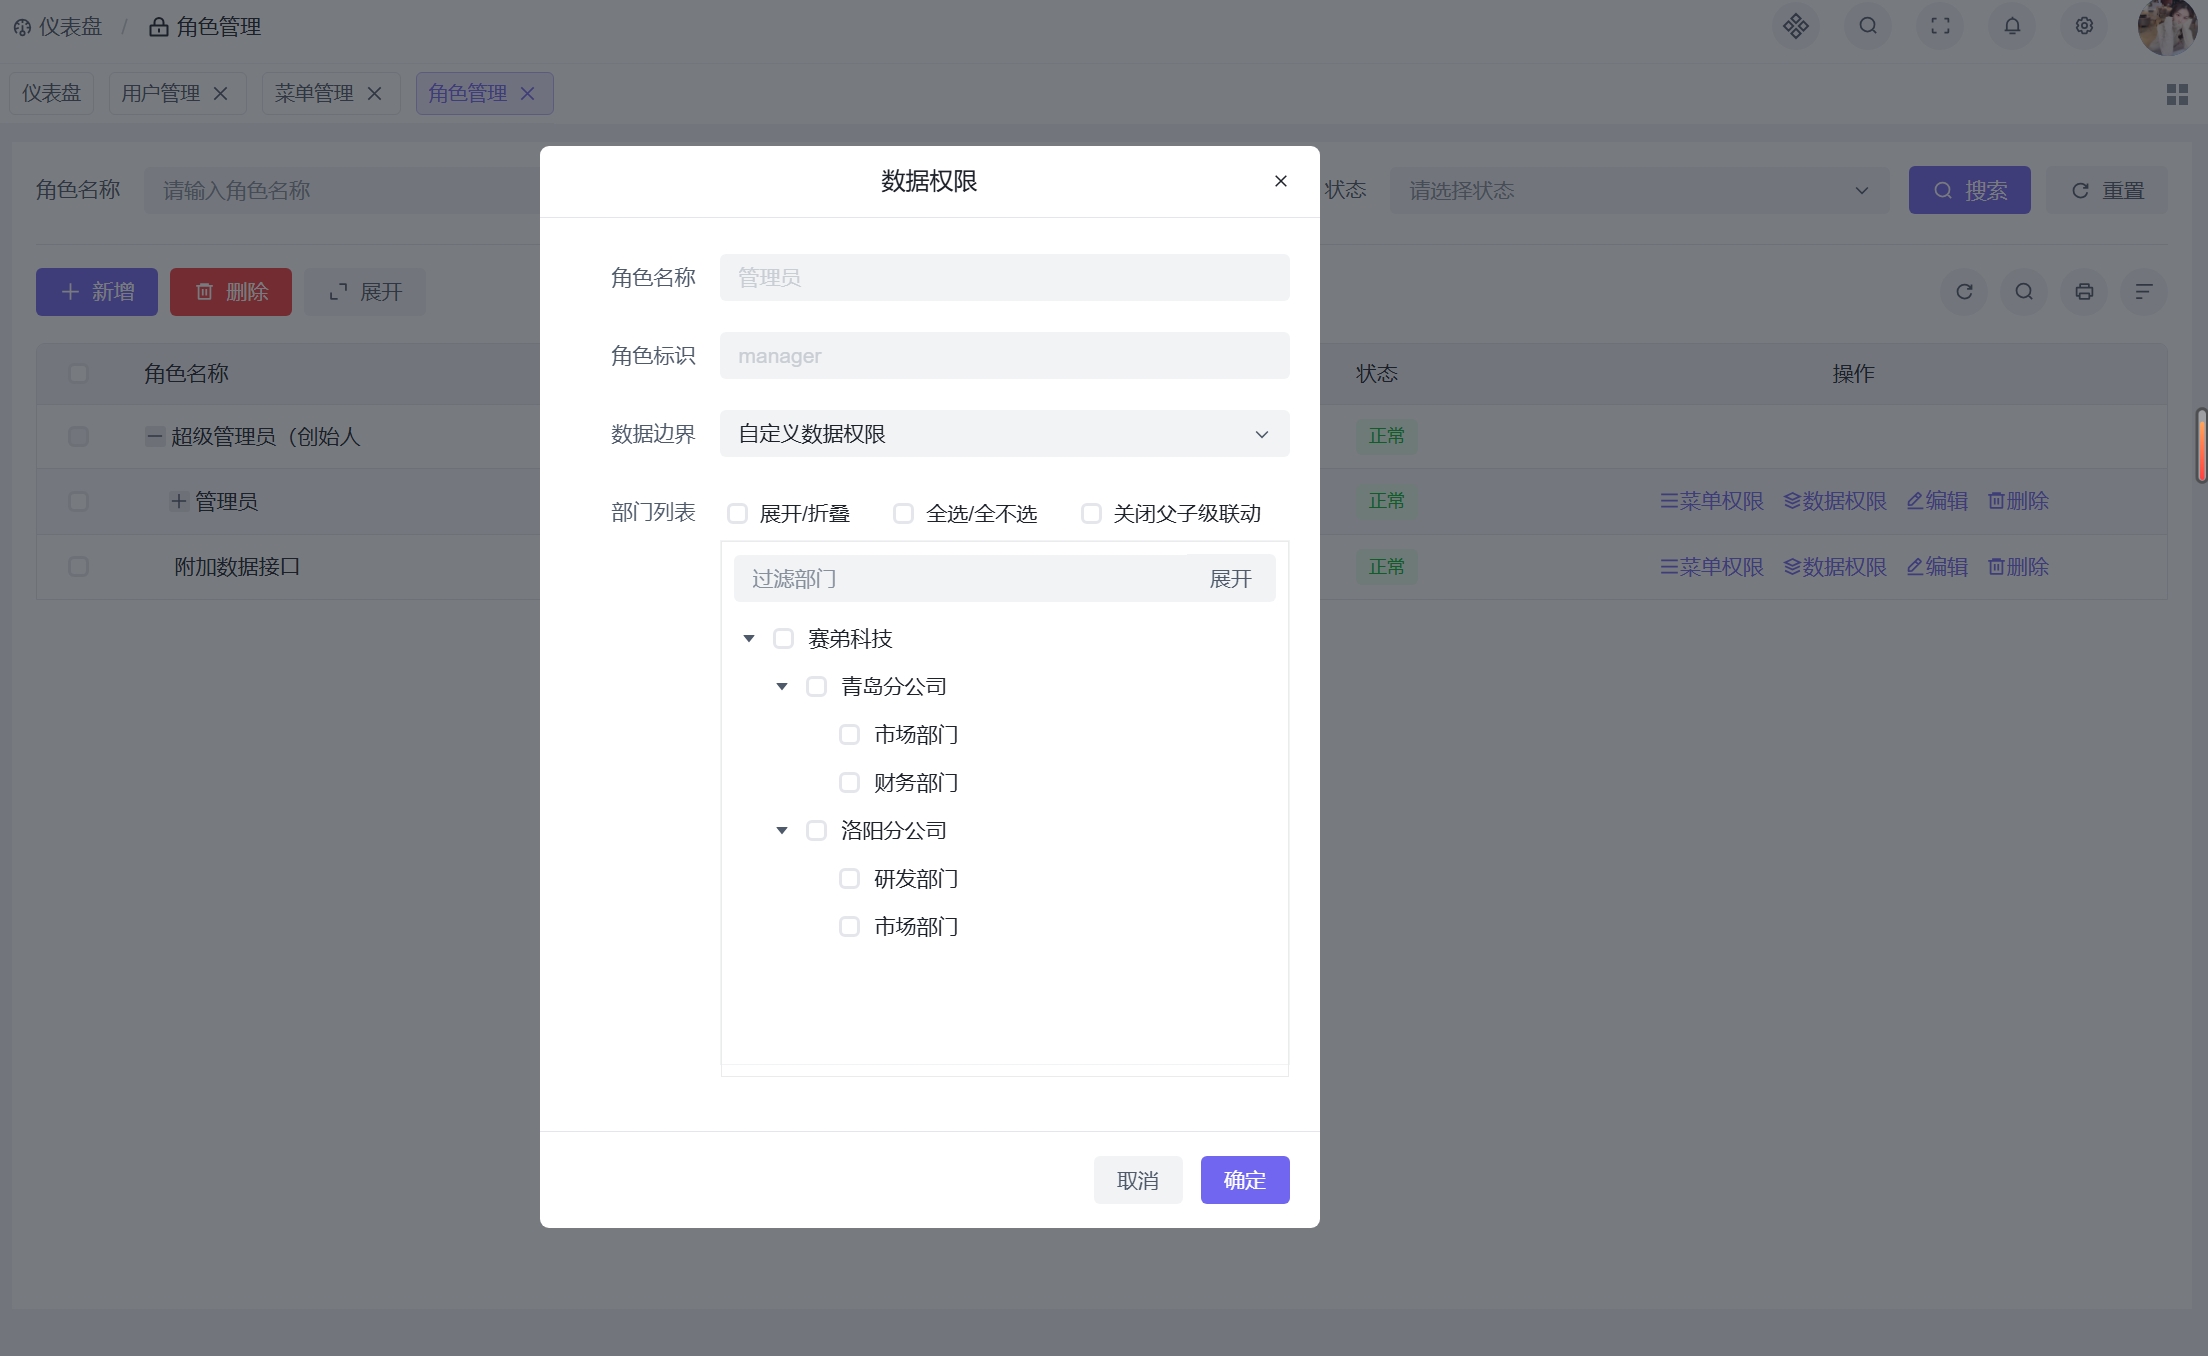
Task: Toggle fullscreen mode icon
Action: (x=1940, y=26)
